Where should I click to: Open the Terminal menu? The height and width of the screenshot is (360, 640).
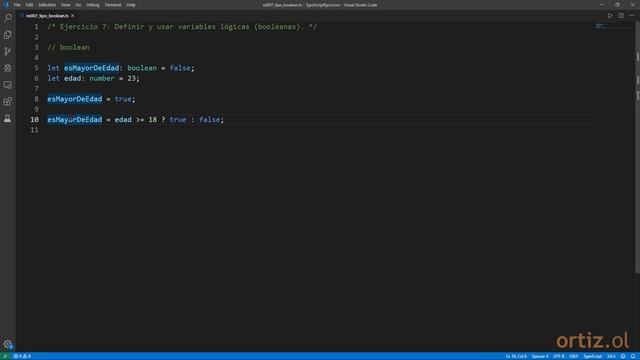[x=113, y=5]
